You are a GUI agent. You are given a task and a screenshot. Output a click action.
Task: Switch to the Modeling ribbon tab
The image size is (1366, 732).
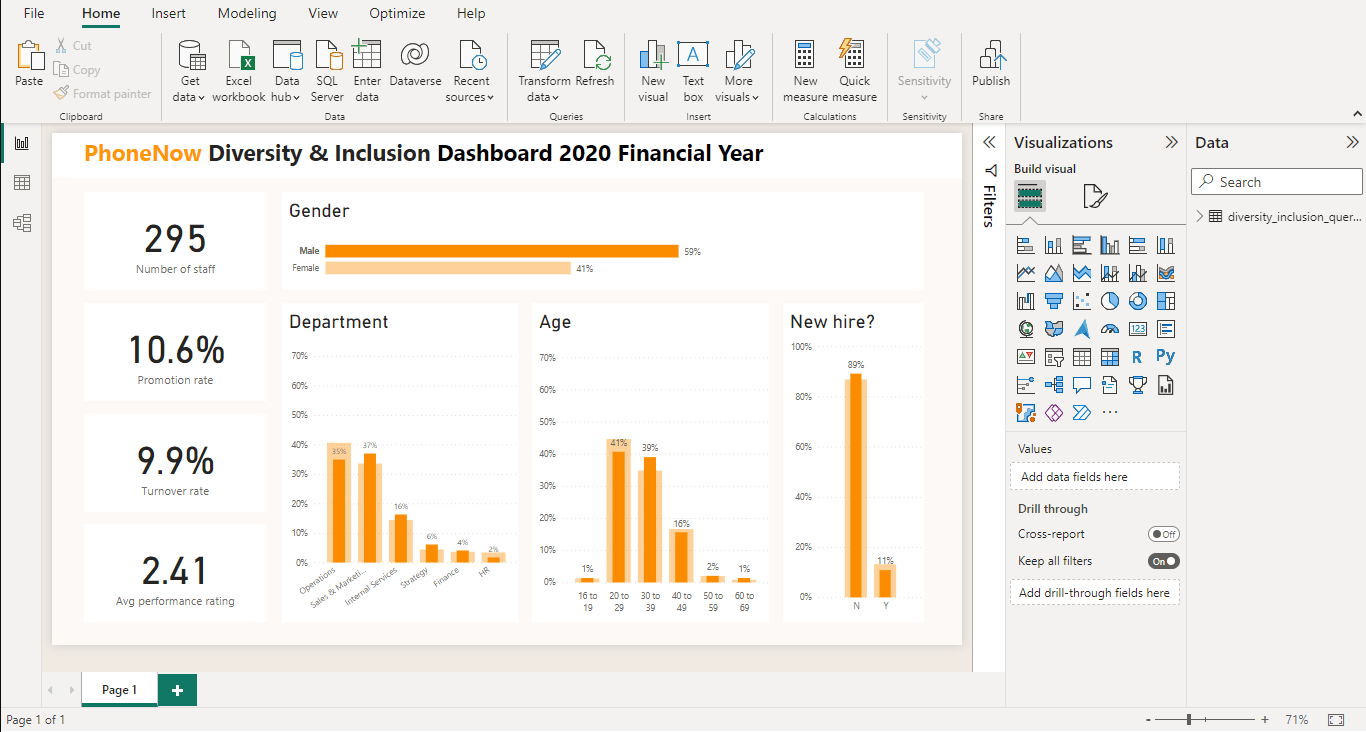(247, 14)
